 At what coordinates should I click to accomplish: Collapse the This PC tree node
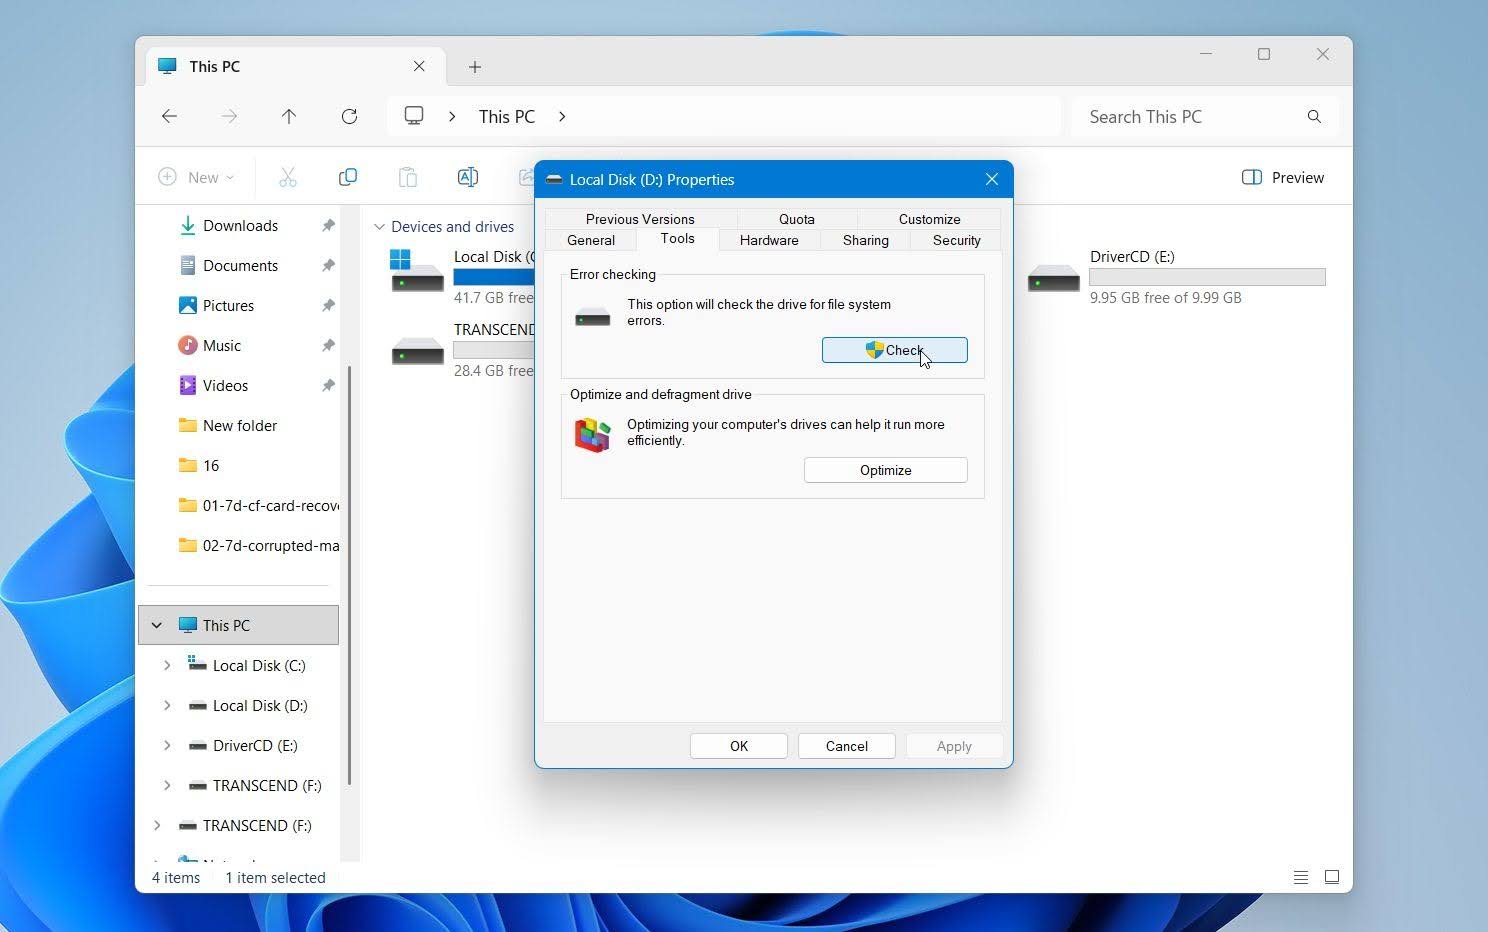click(157, 626)
